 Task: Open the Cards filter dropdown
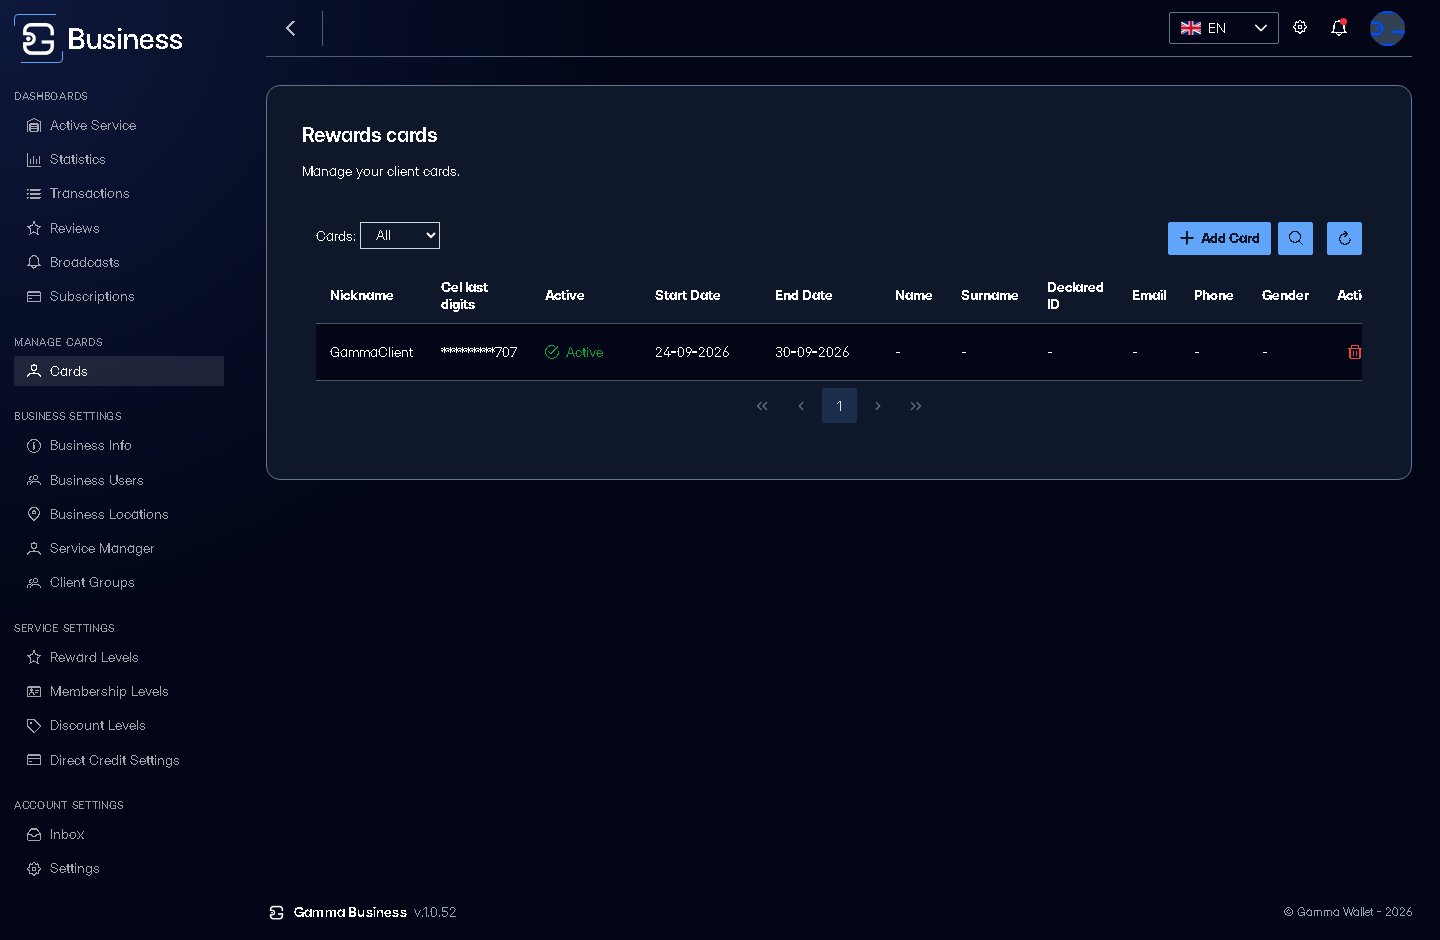coord(400,235)
